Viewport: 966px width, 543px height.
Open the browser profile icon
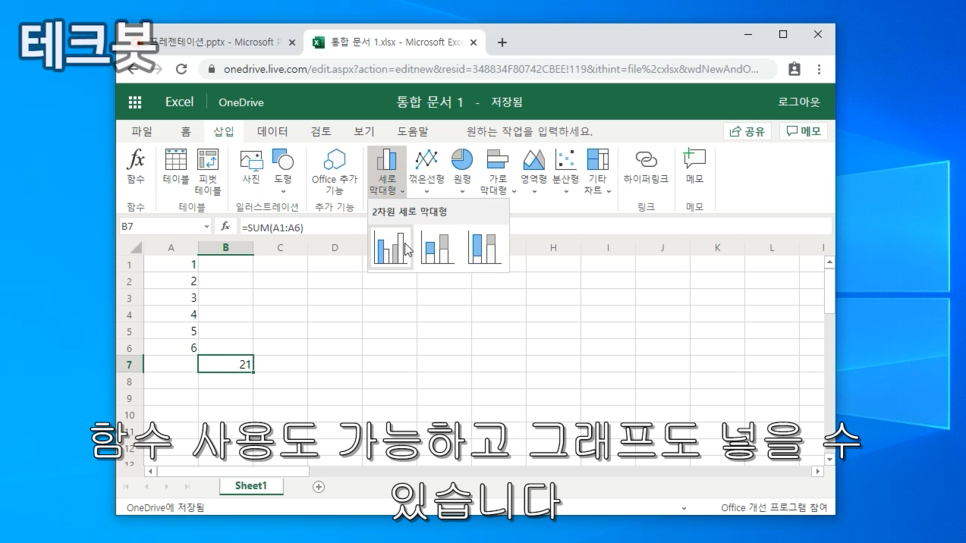[x=794, y=69]
